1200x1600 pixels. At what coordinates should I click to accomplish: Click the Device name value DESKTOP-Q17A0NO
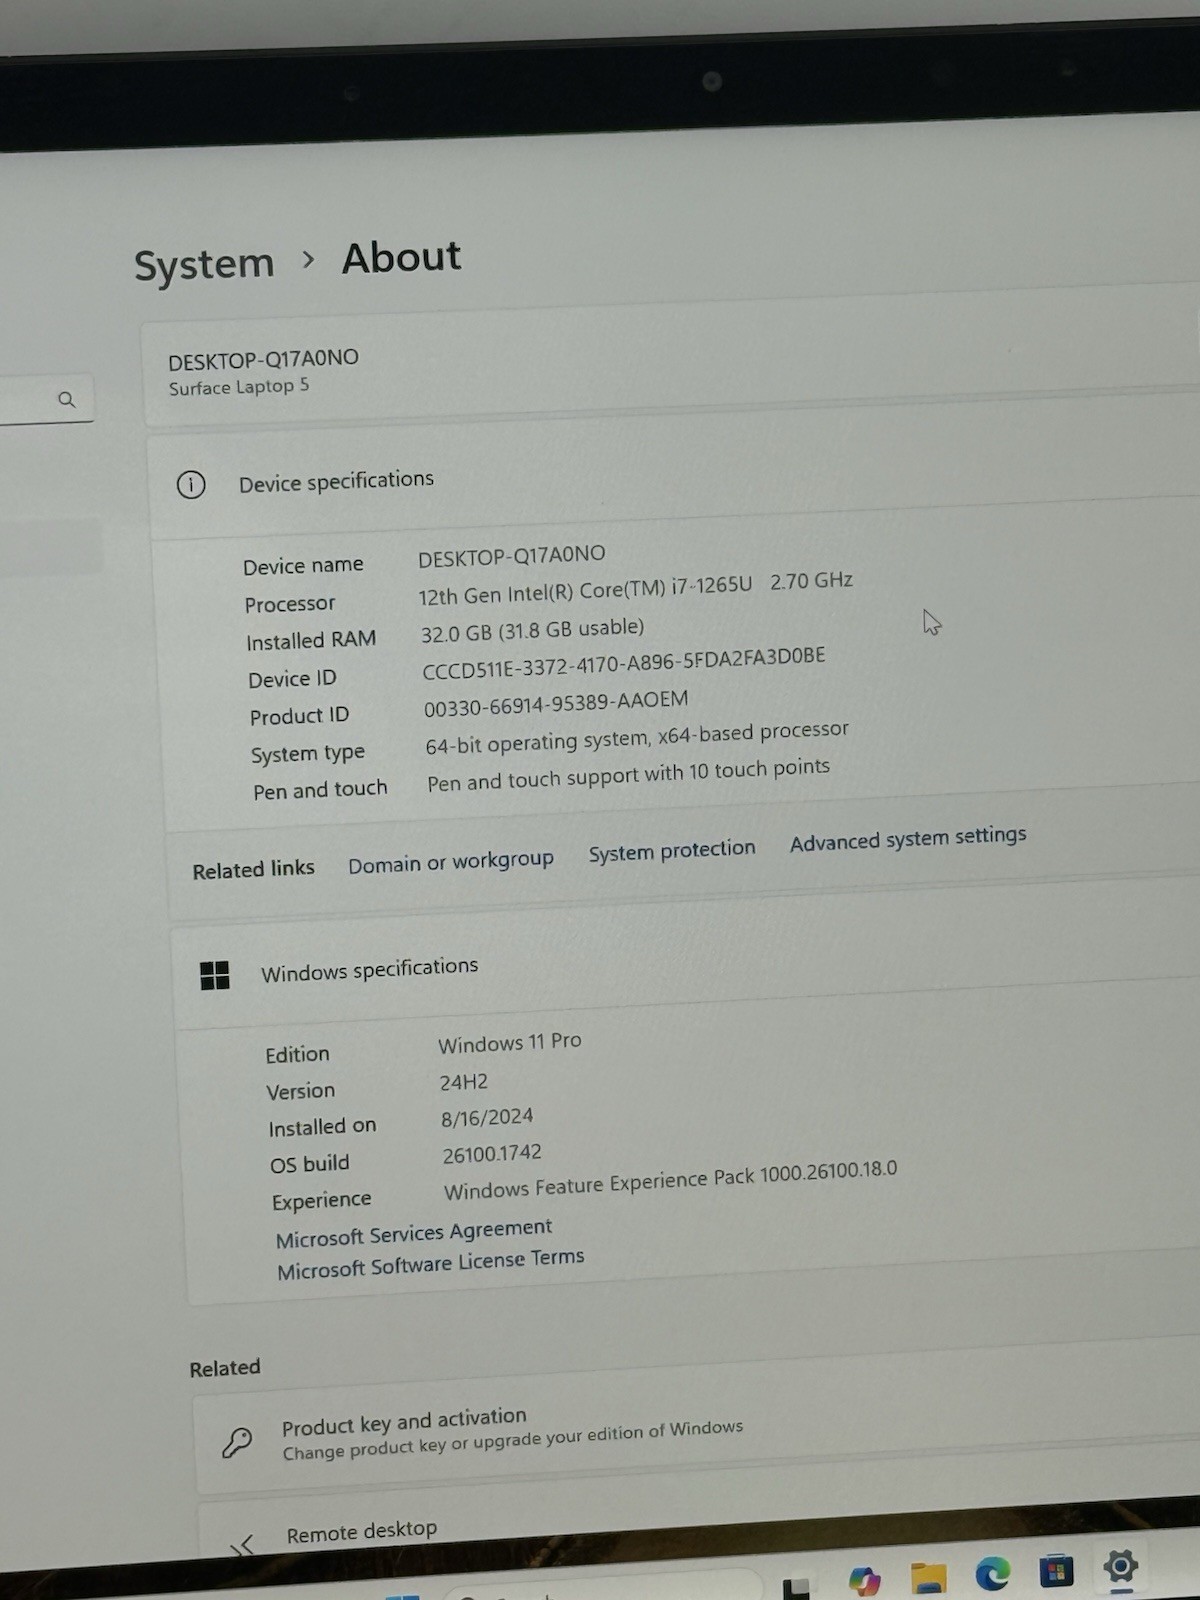pos(512,556)
